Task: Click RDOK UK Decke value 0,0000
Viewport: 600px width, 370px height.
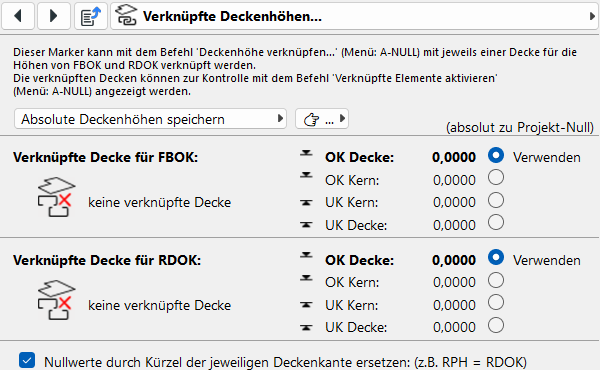Action: [454, 328]
